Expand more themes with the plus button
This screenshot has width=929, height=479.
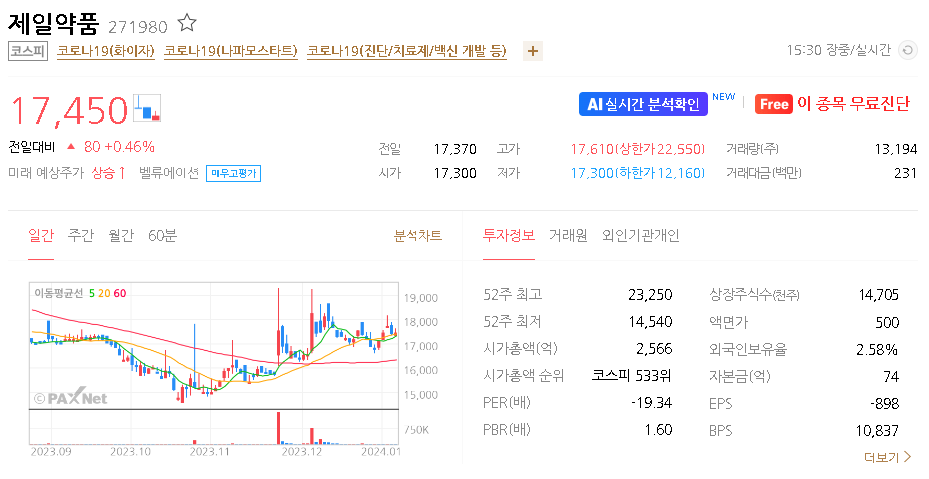pyautogui.click(x=533, y=51)
